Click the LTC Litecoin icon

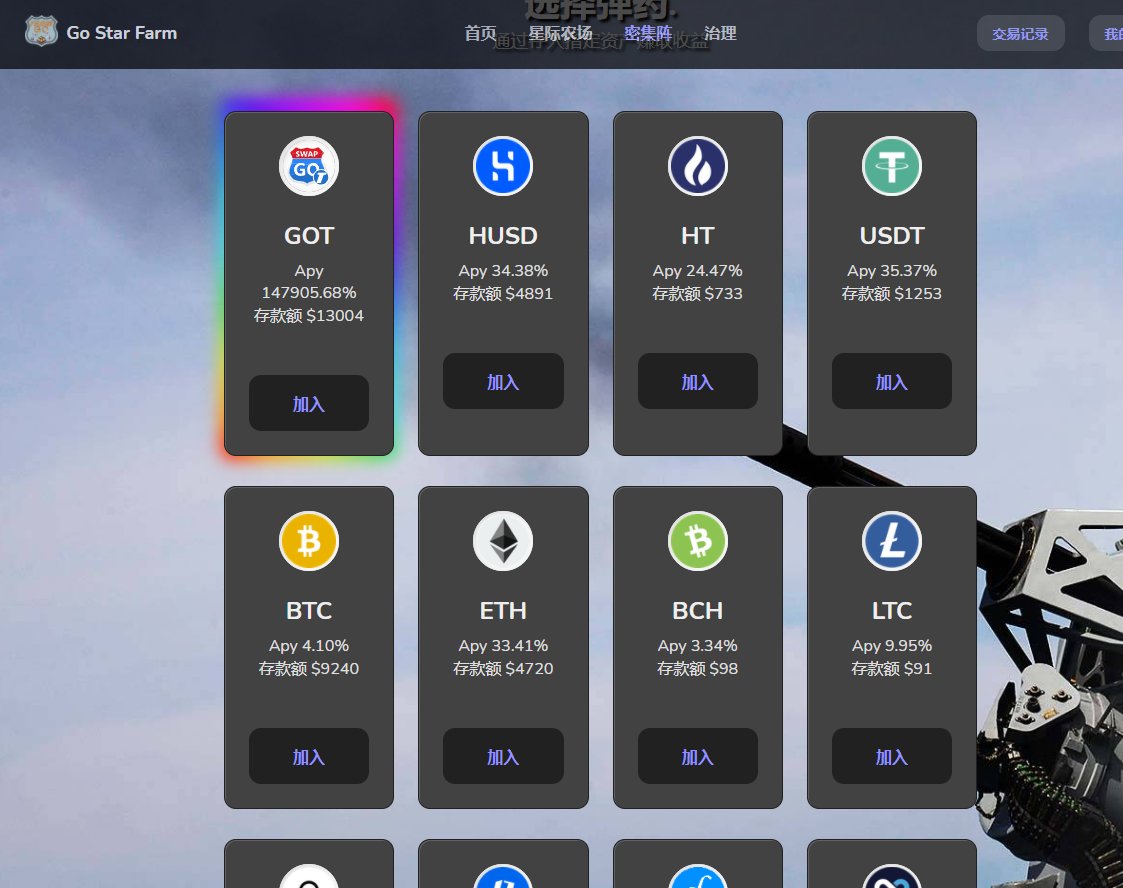[x=892, y=541]
